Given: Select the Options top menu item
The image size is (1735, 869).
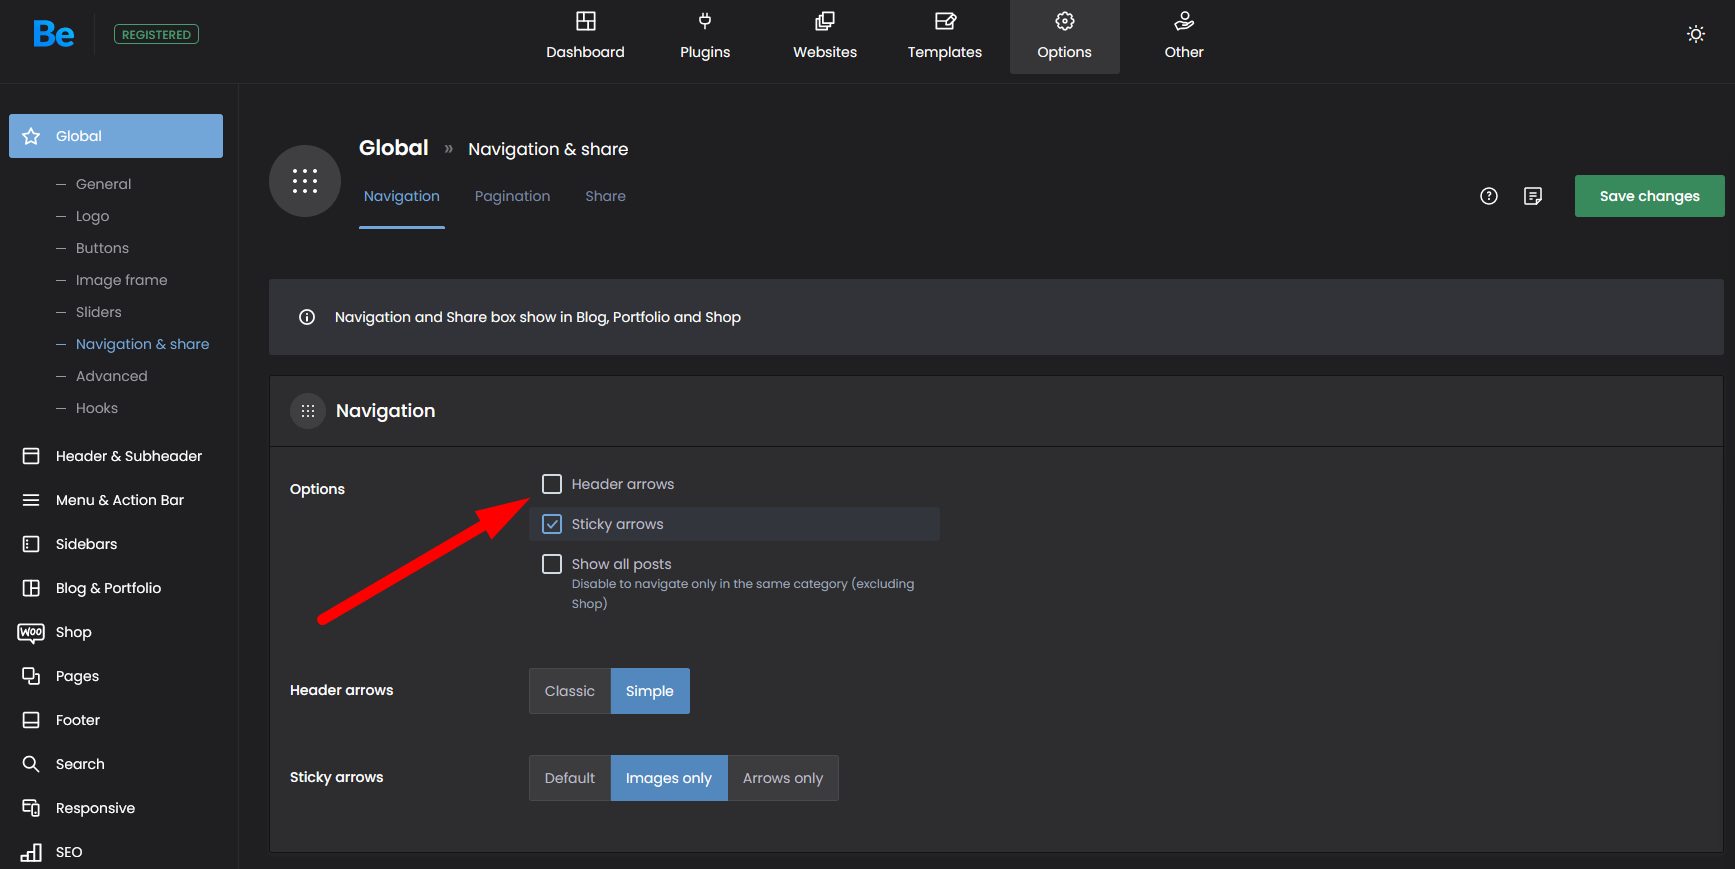Looking at the screenshot, I should 1065,37.
